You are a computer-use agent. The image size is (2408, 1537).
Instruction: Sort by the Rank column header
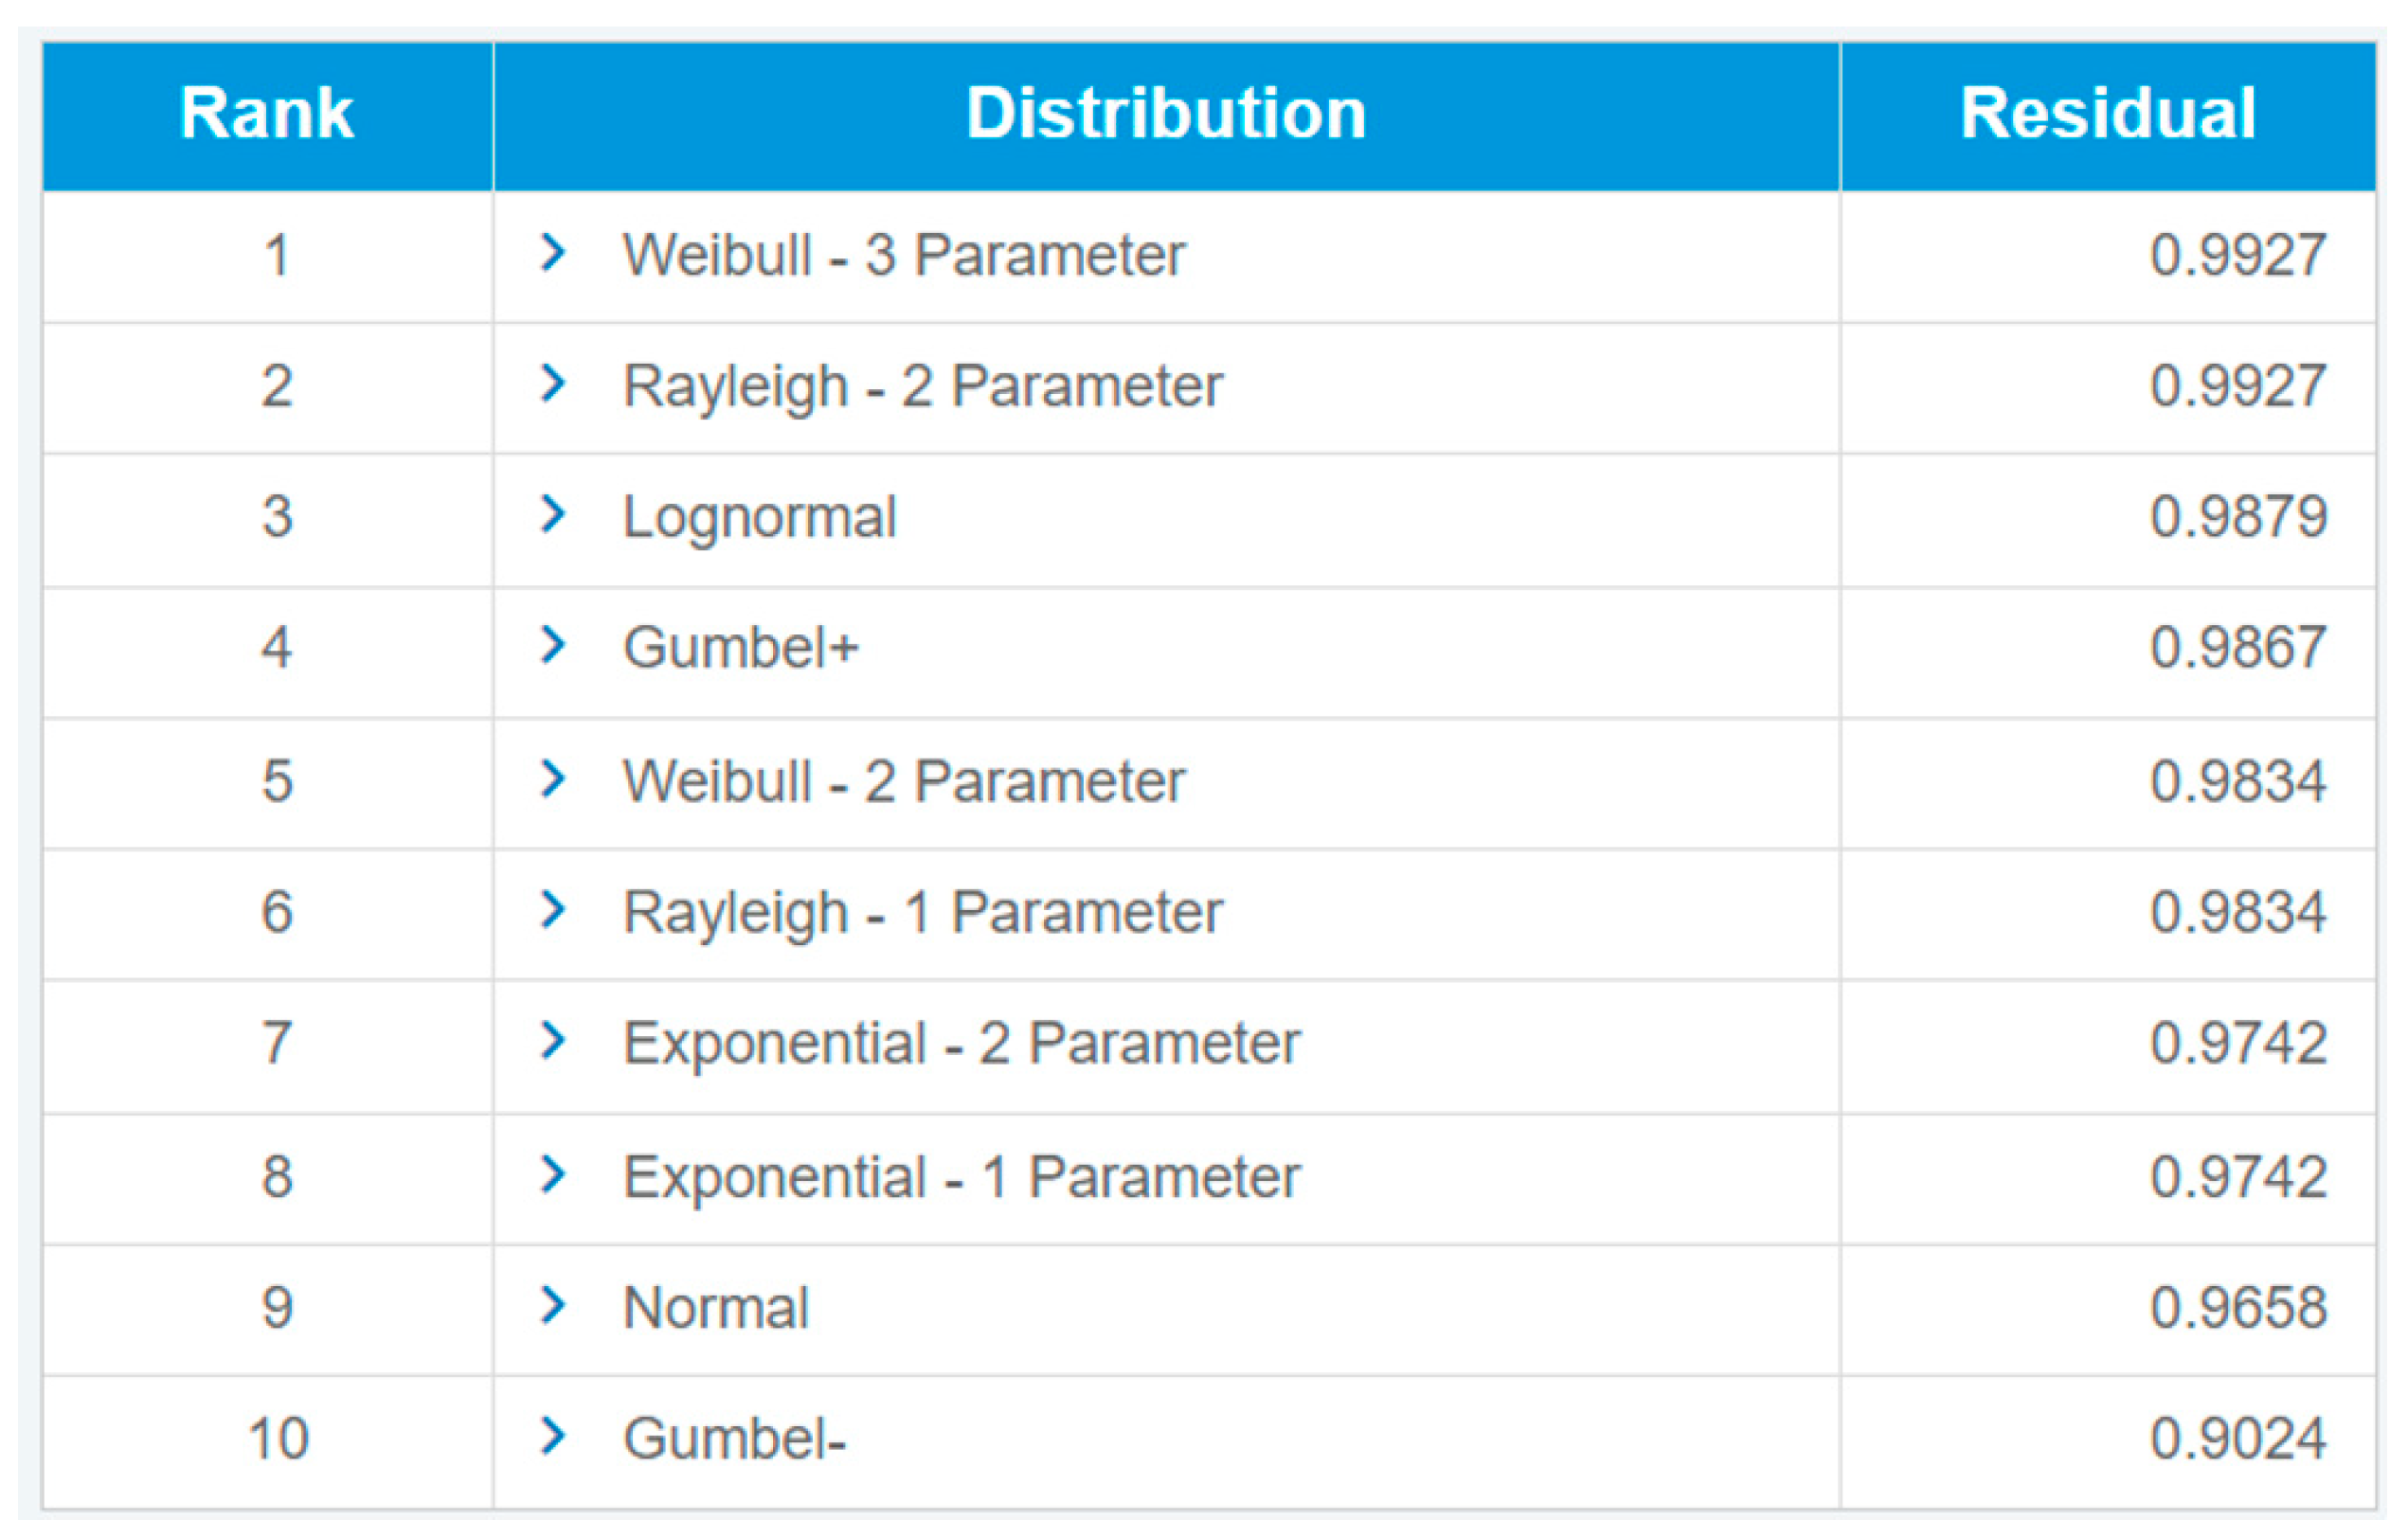[x=266, y=113]
